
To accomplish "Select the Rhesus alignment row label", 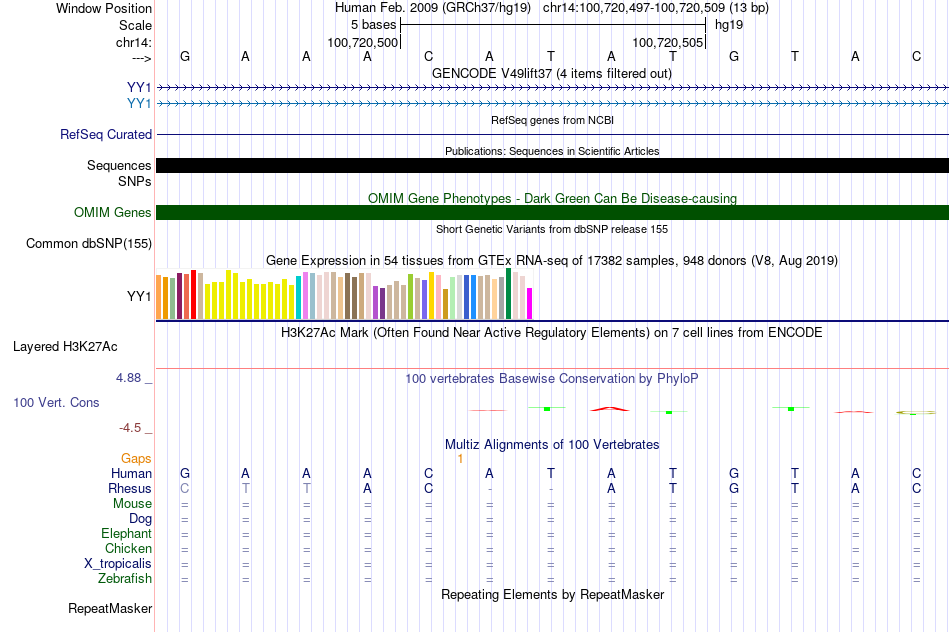I will pyautogui.click(x=130, y=489).
